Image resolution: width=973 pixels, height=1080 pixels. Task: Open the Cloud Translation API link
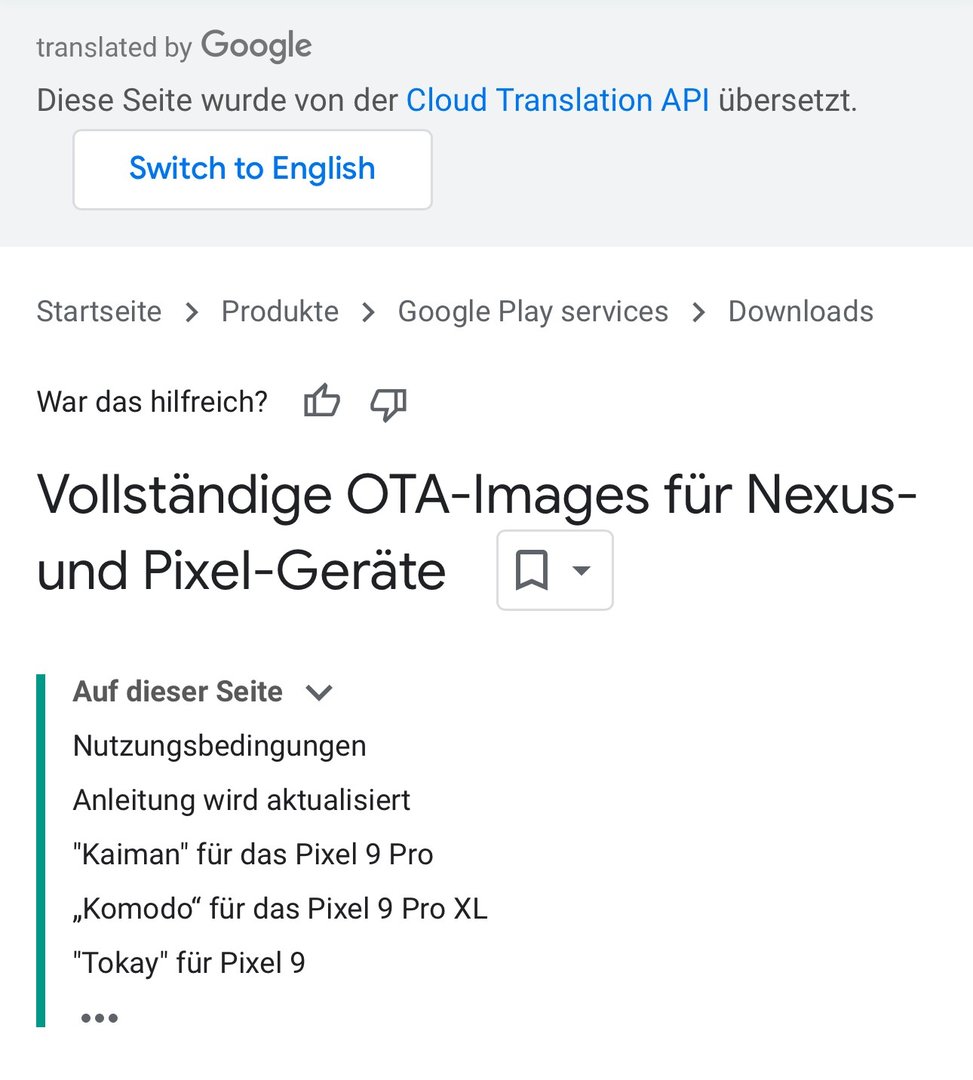pyautogui.click(x=557, y=100)
